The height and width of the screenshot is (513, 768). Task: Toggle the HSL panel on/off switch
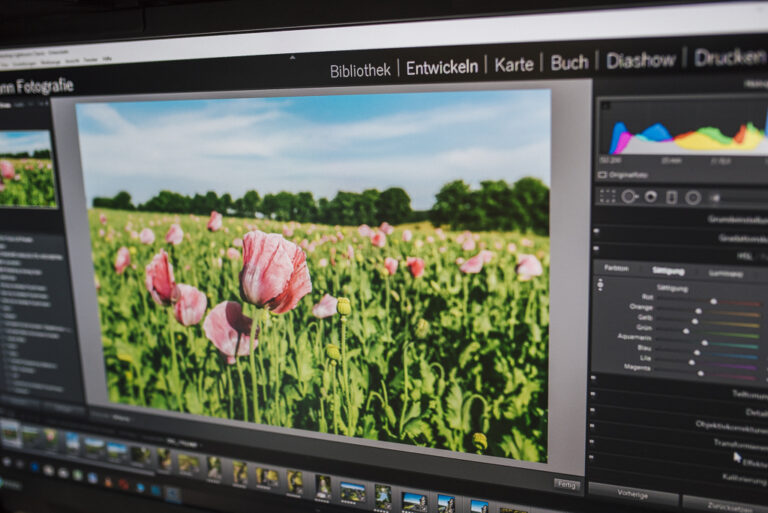point(596,248)
